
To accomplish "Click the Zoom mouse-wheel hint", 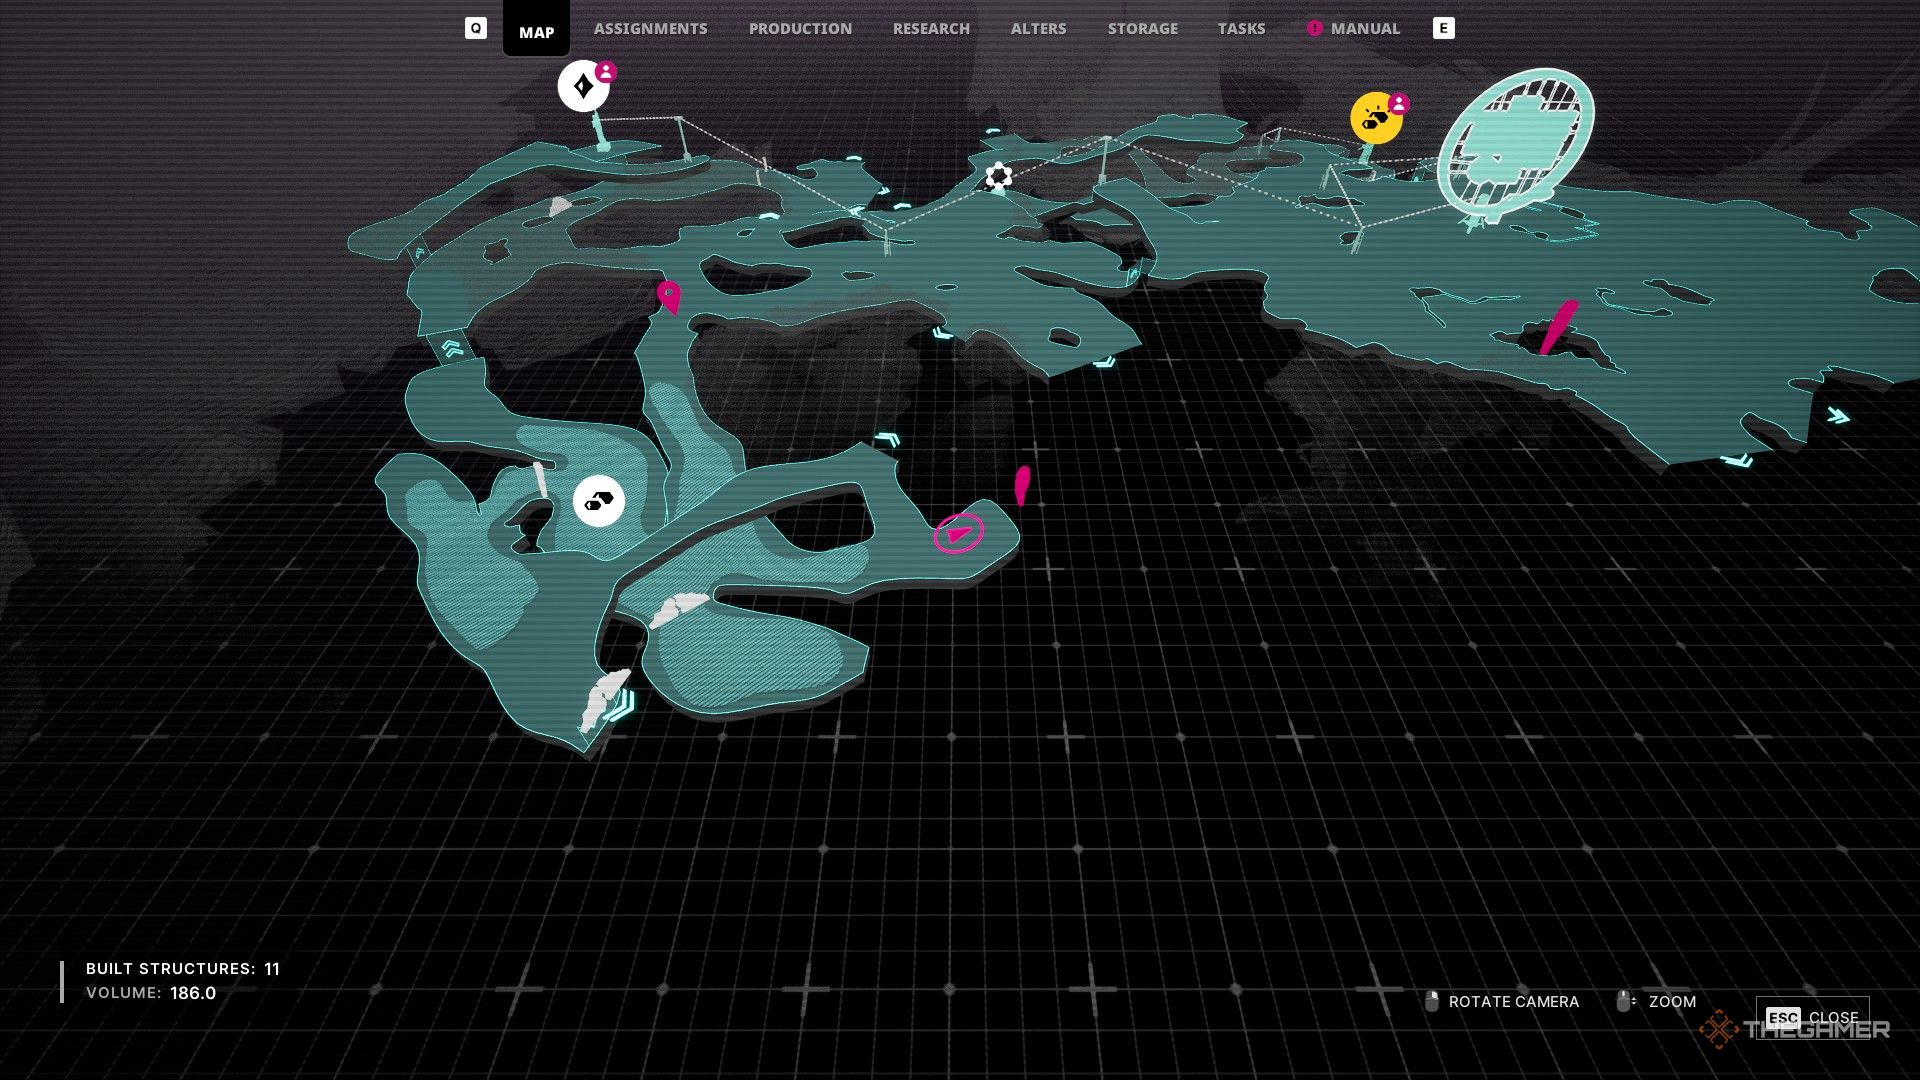I will pyautogui.click(x=1656, y=1001).
